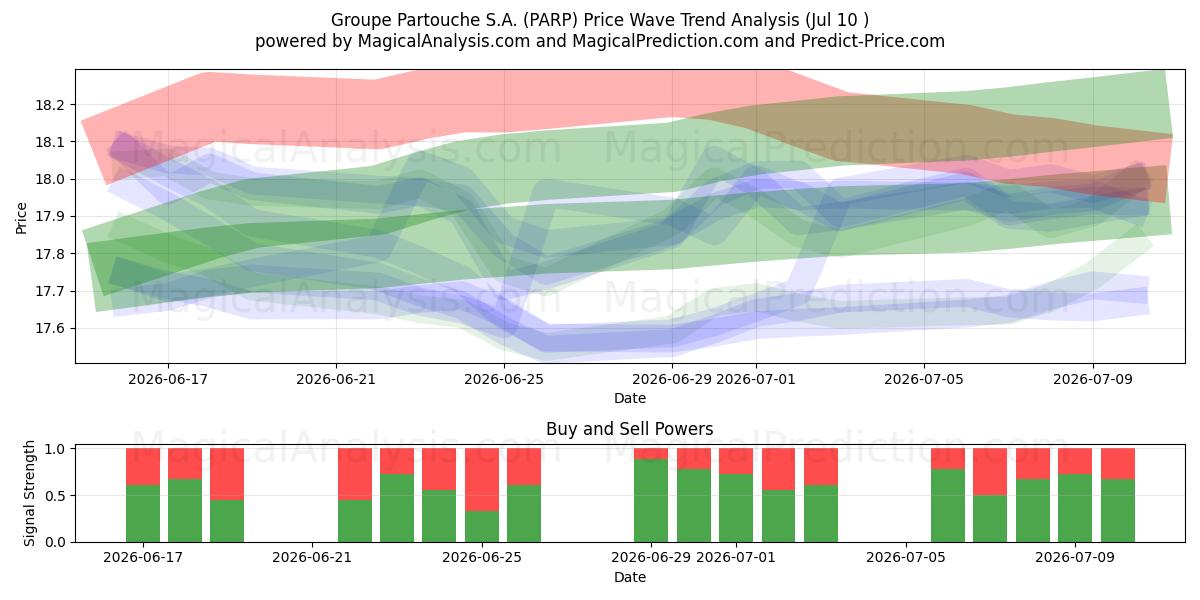1200x600 pixels.
Task: Click the 'Signal Strength' y-axis label
Action: 30,493
